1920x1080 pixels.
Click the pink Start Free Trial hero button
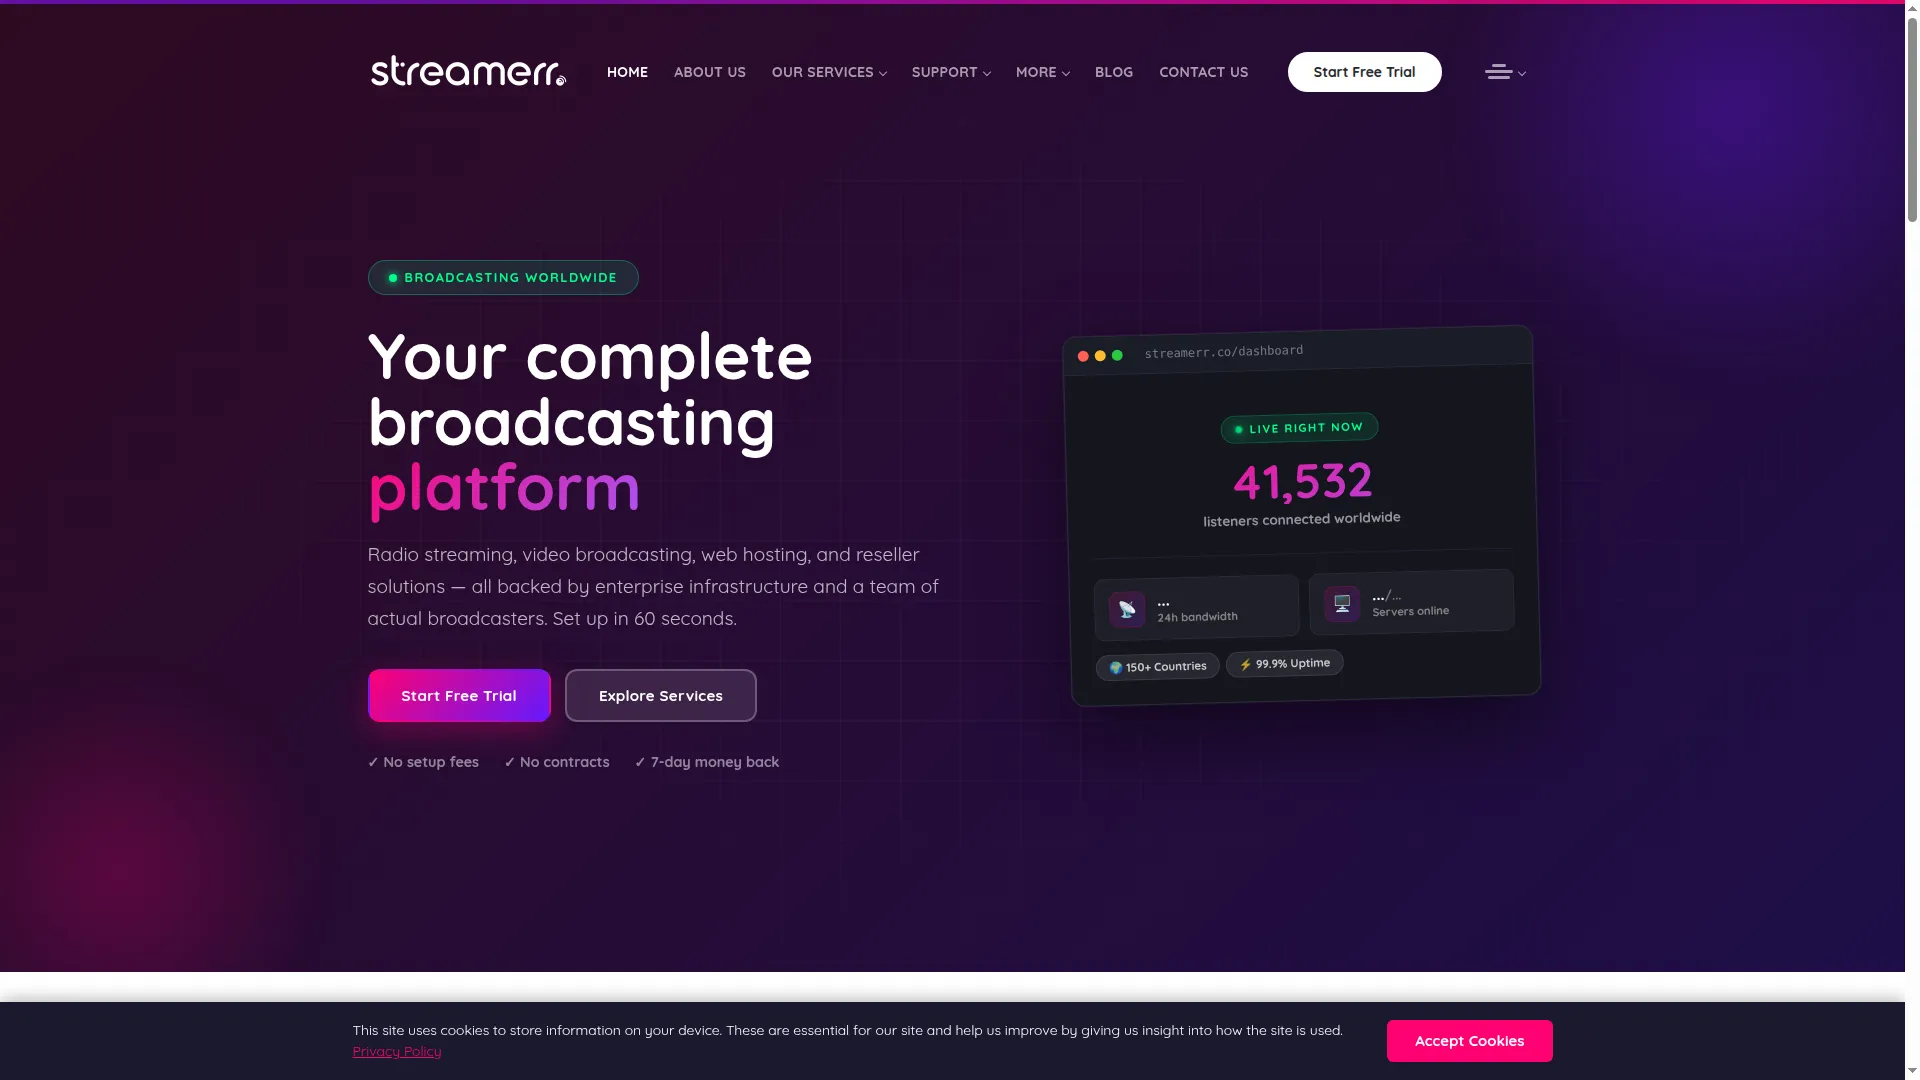point(459,696)
